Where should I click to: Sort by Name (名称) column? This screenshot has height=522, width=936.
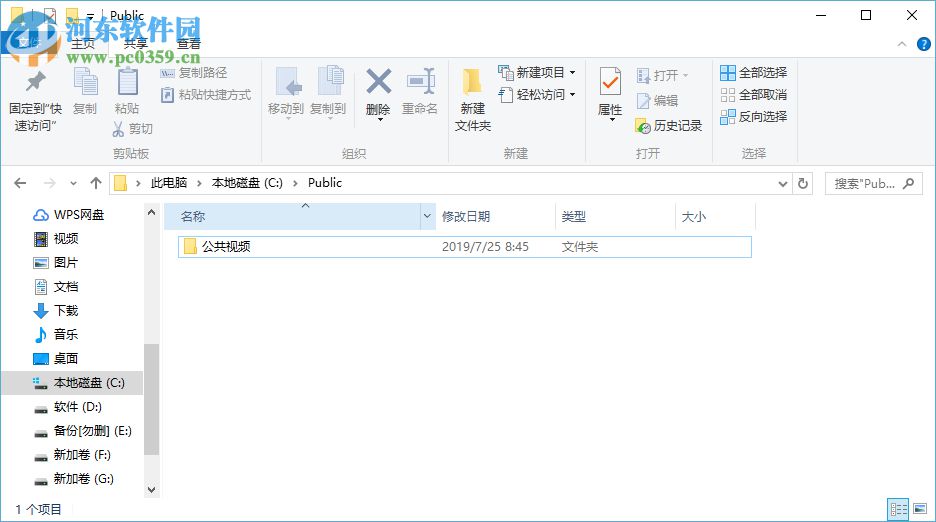[x=292, y=216]
